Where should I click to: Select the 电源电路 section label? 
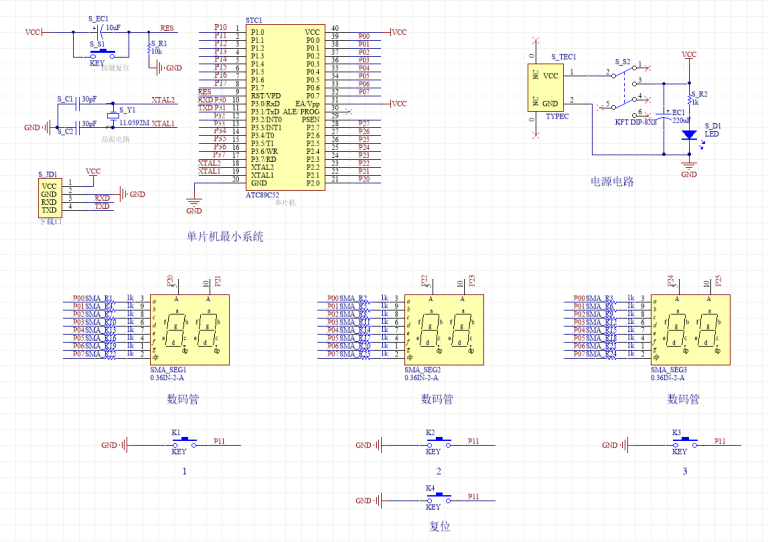612,181
